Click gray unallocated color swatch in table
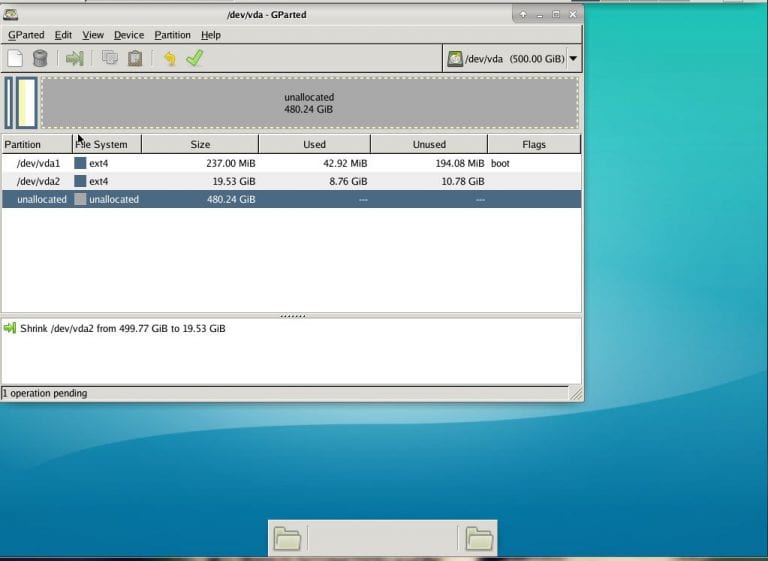This screenshot has height=561, width=768. click(80, 199)
